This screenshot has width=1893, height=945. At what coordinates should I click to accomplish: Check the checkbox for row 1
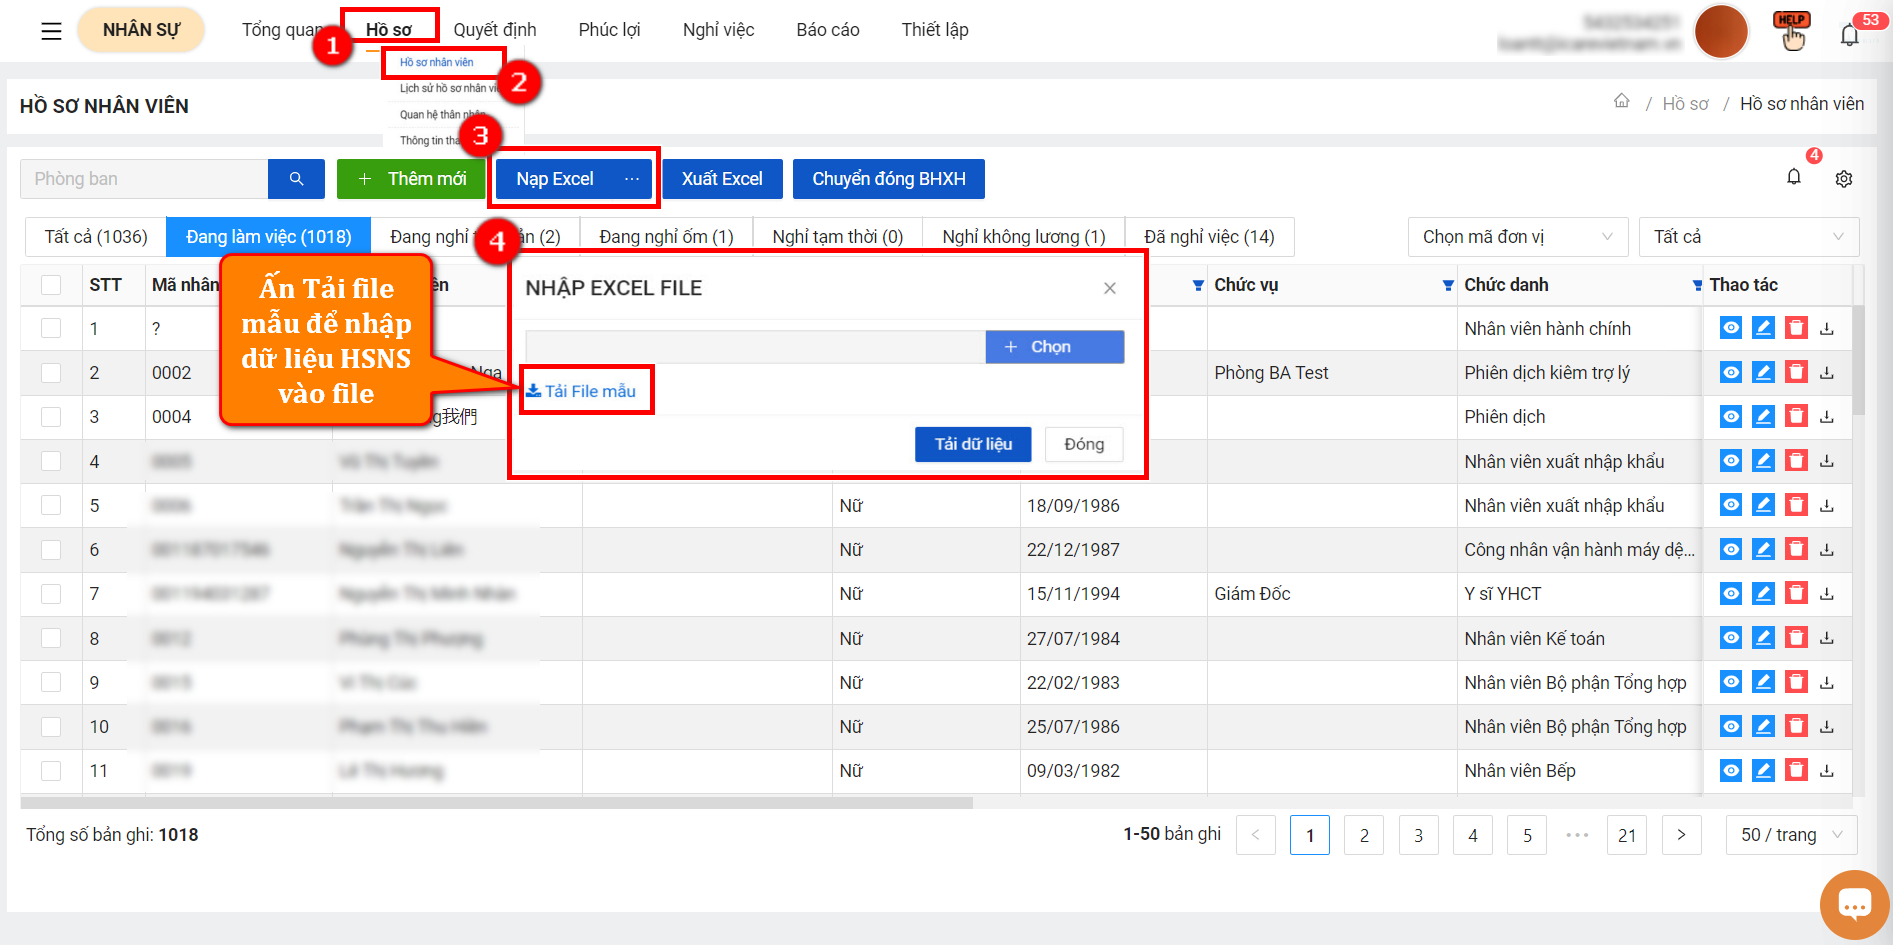(51, 328)
